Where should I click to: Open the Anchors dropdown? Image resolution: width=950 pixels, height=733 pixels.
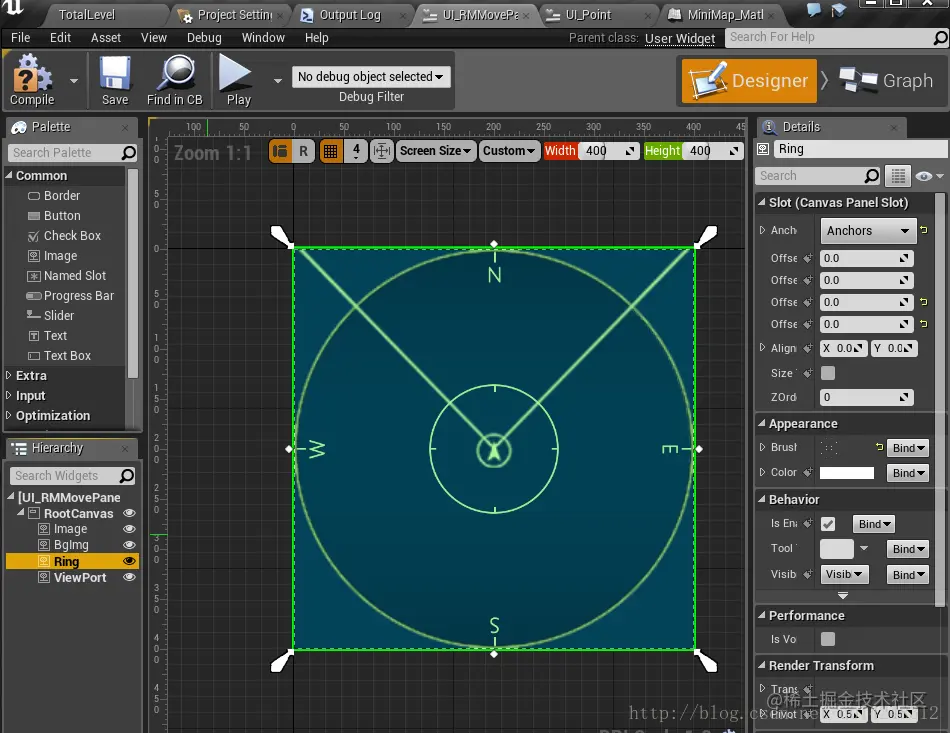[x=867, y=231]
